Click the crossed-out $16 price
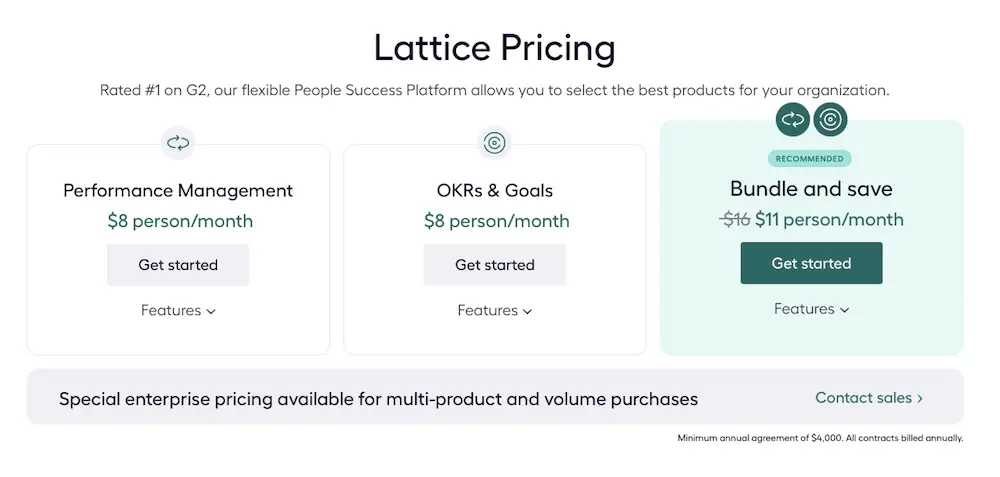Screen dimensions: 1000x477 coord(735,220)
